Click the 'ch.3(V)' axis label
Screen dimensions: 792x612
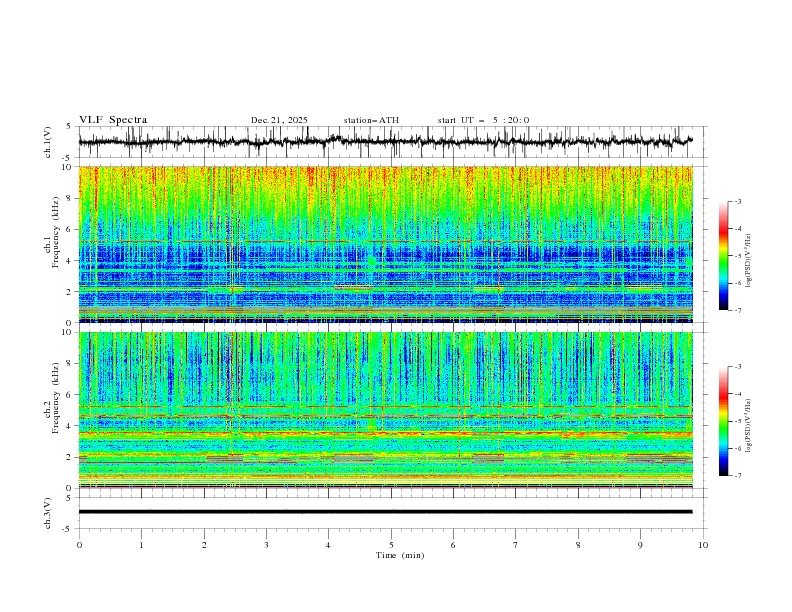pos(48,513)
